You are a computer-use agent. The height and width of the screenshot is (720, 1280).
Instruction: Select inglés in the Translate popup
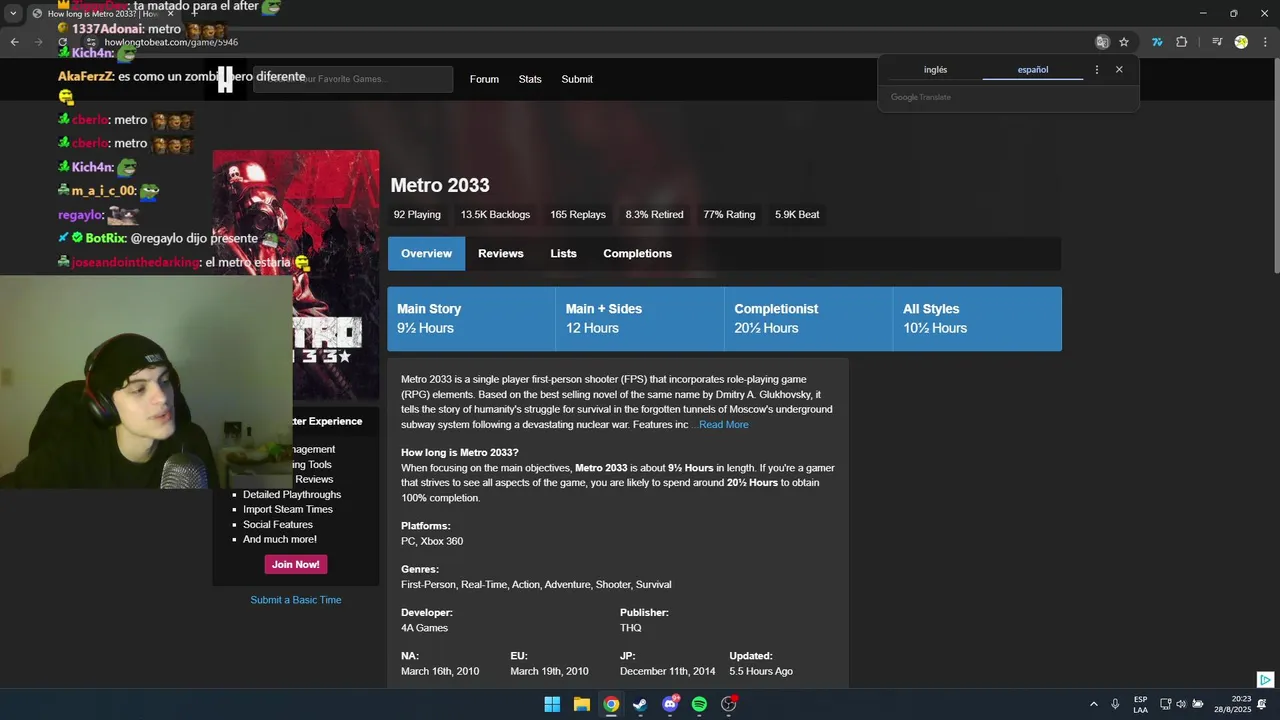click(x=935, y=70)
